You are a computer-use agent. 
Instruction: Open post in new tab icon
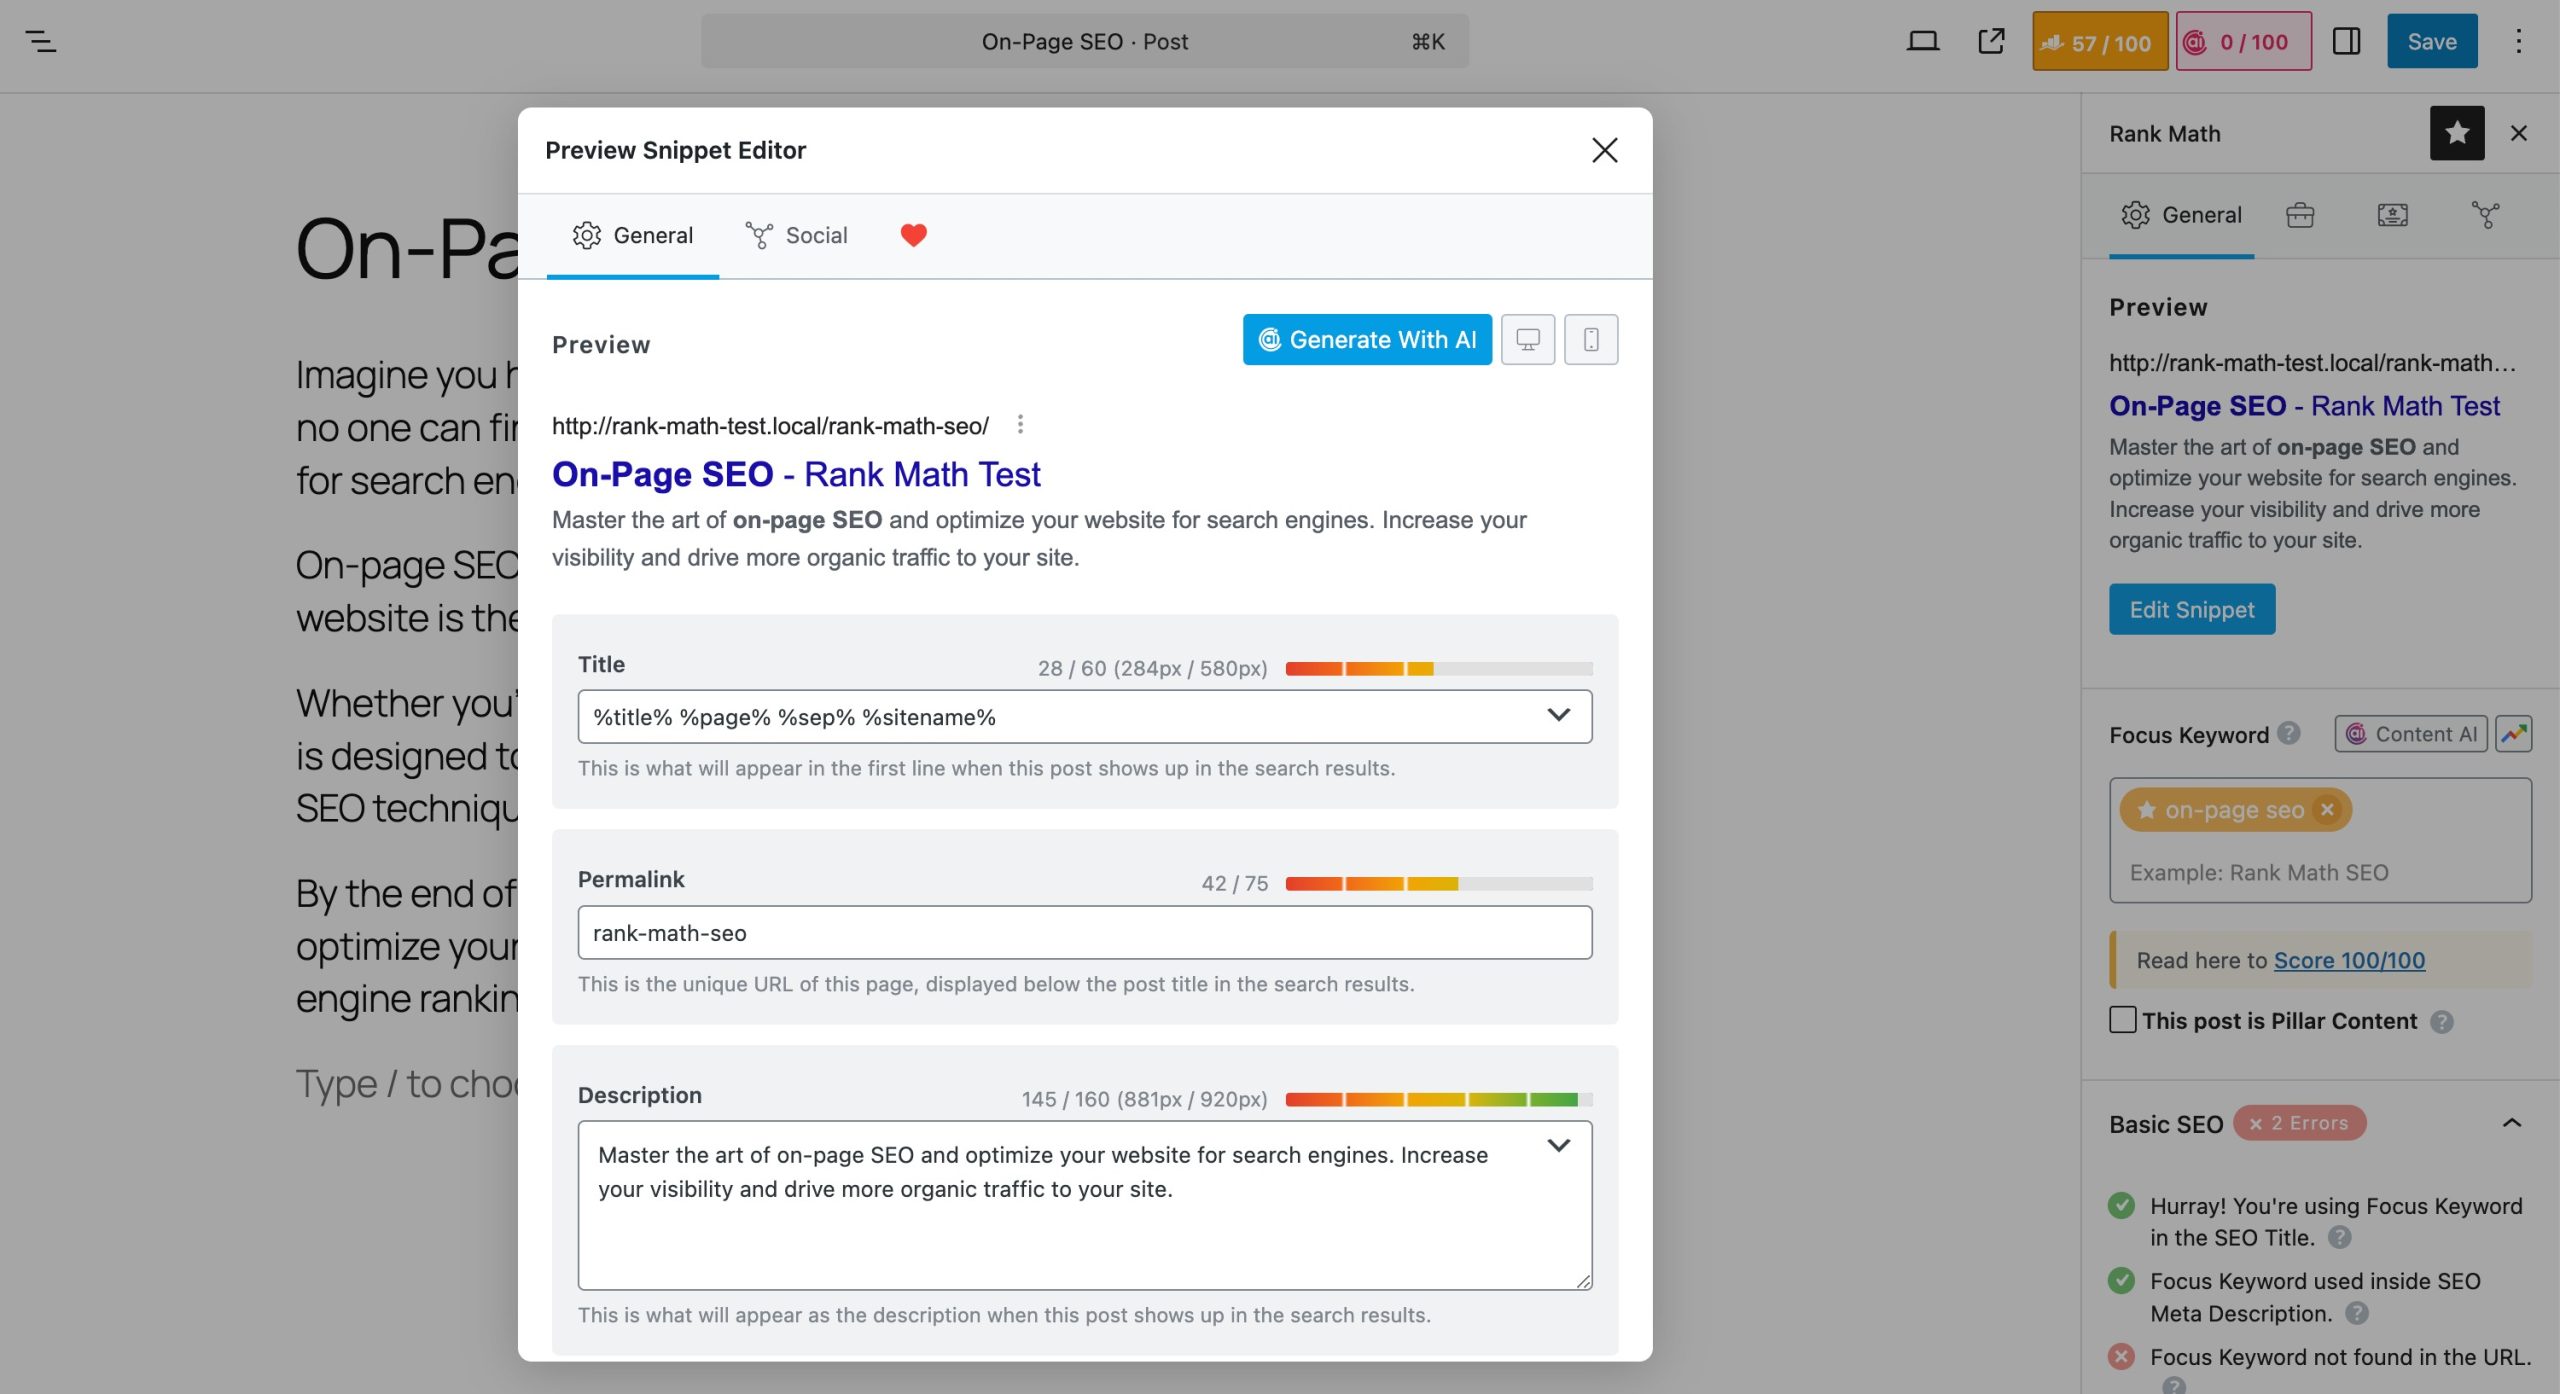point(1991,41)
